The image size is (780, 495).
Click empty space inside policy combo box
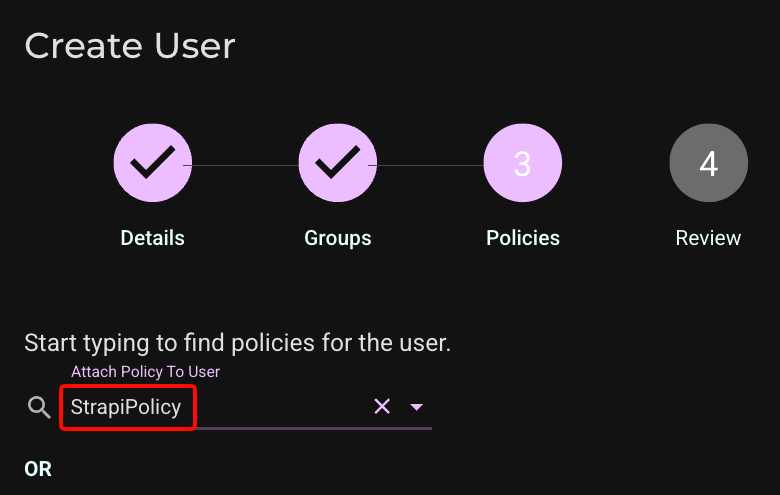[279, 407]
